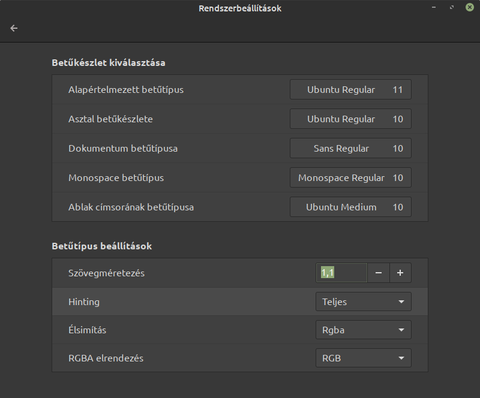Go back using the arrow icon
This screenshot has width=480, height=398.
14,28
